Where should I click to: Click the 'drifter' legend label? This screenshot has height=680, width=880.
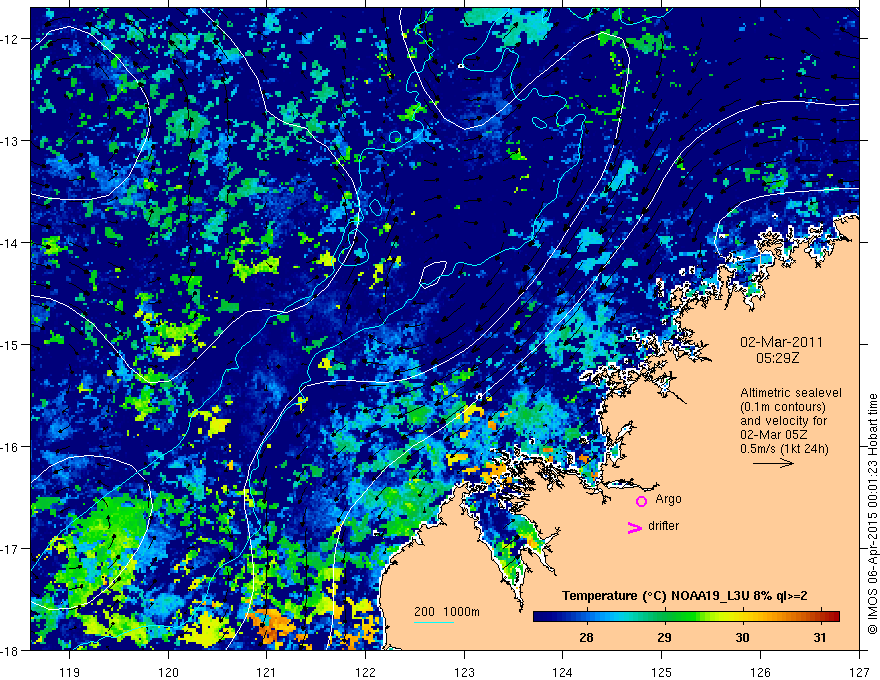(x=663, y=526)
